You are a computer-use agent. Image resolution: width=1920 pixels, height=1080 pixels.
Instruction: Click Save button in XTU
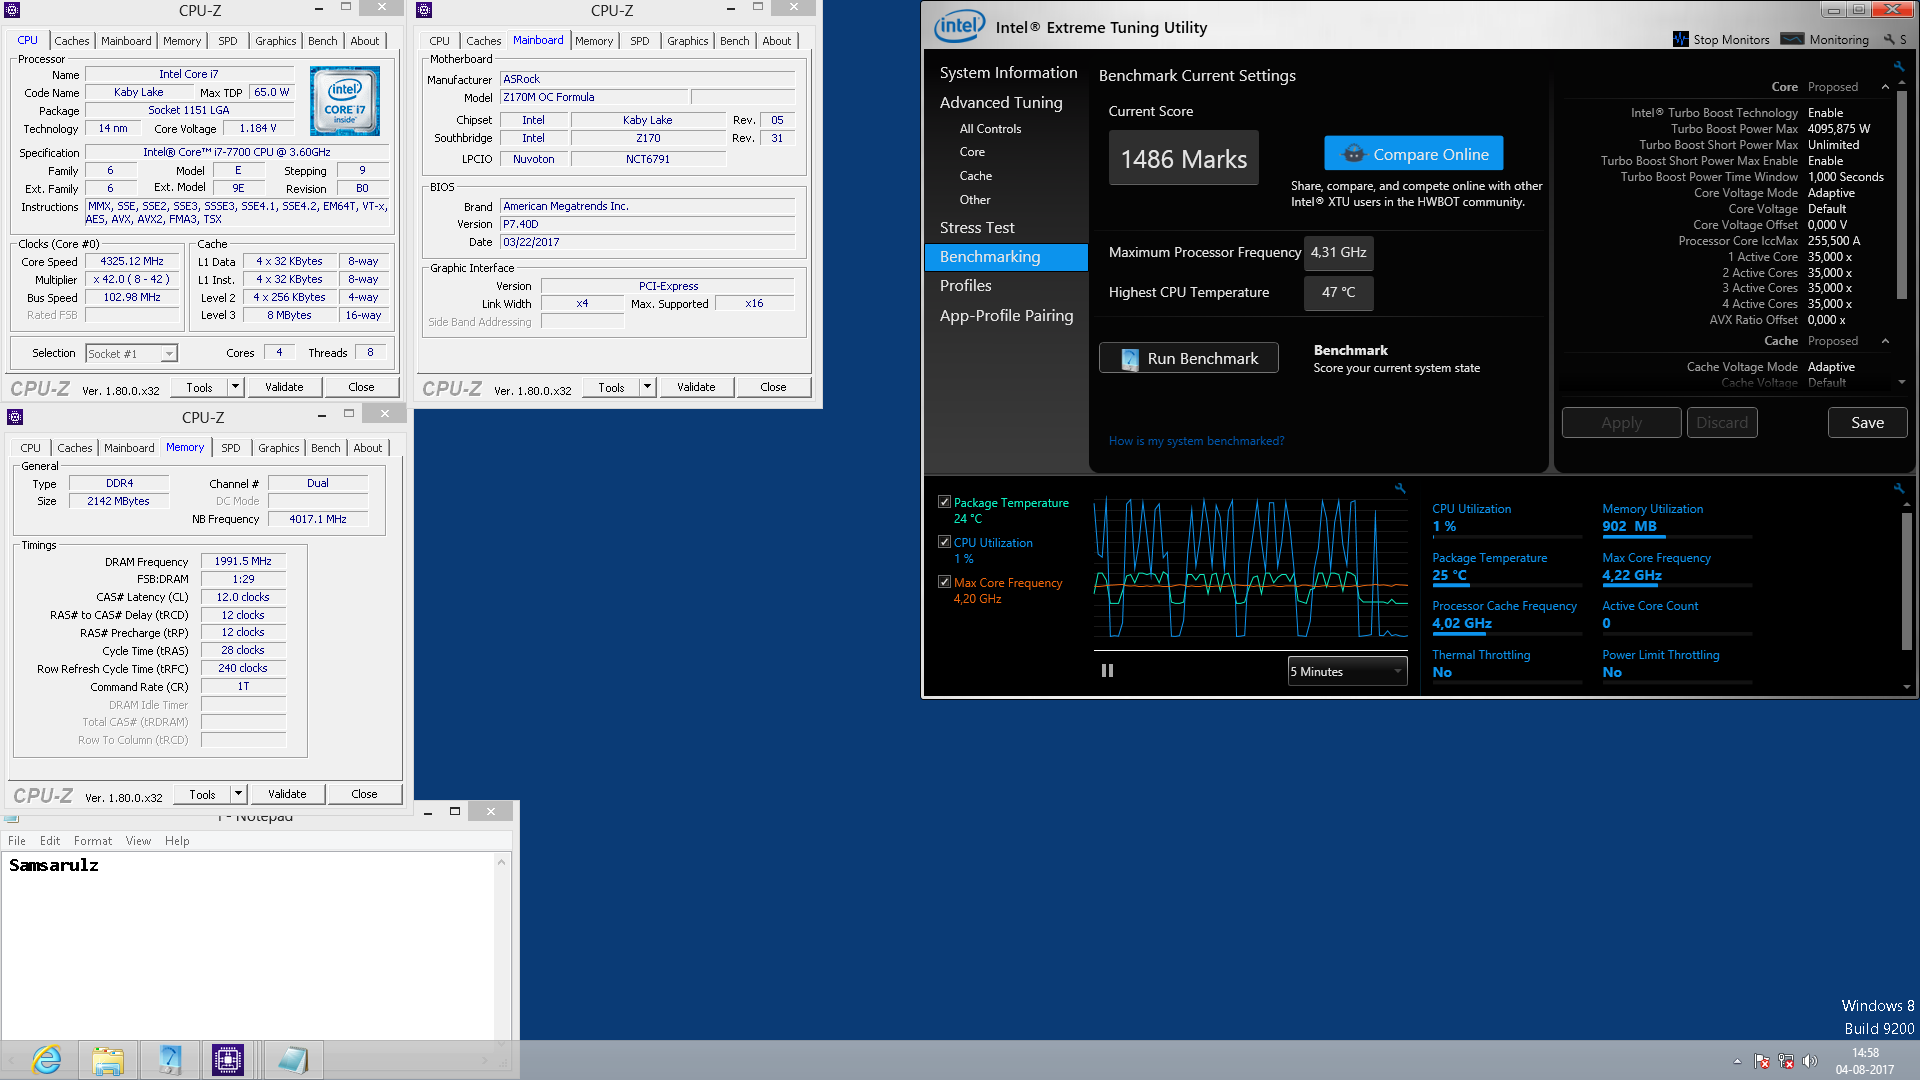[x=1867, y=422]
